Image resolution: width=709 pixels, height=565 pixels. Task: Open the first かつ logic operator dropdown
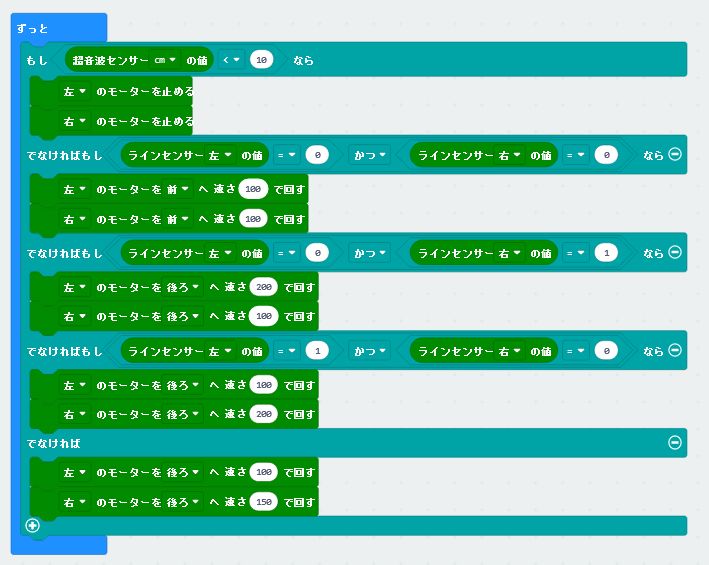pyautogui.click(x=369, y=155)
